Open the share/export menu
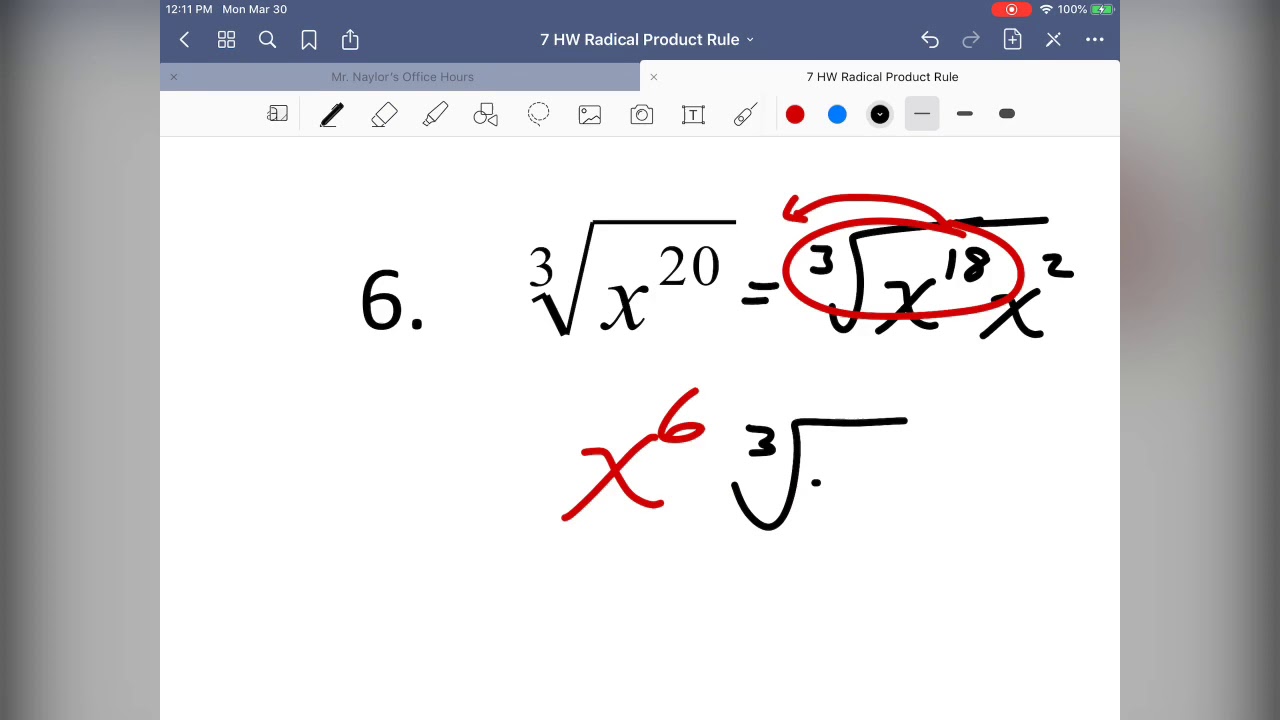This screenshot has height=720, width=1280. (350, 40)
